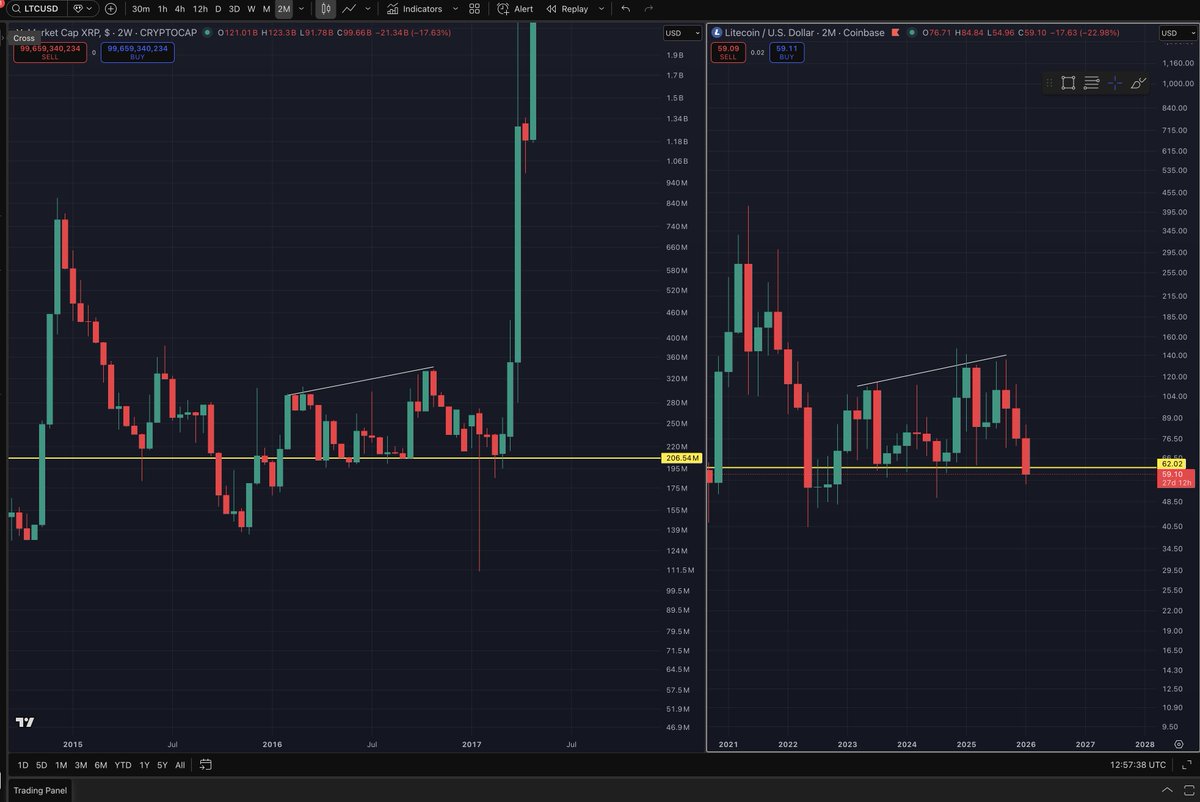
Task: Set the 1D date range
Action: click(x=25, y=765)
